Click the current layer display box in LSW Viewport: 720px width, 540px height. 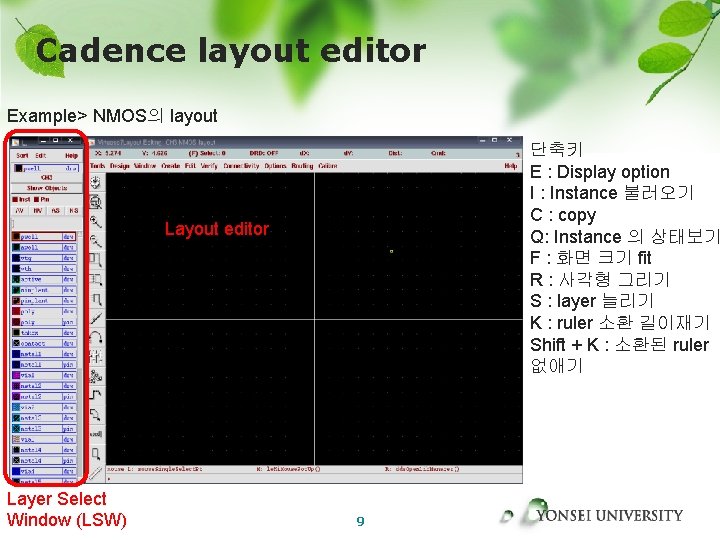tap(46, 169)
